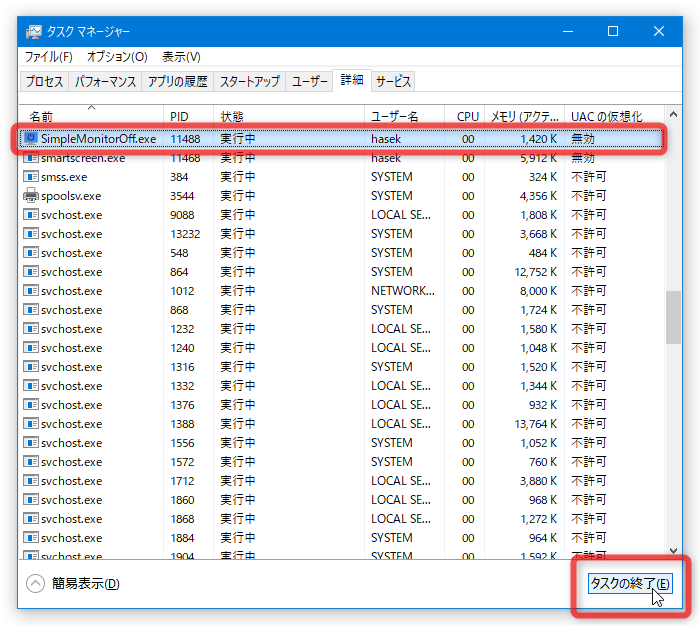Select the 詳細 tab
Screen dimensions: 700x626
(x=352, y=80)
